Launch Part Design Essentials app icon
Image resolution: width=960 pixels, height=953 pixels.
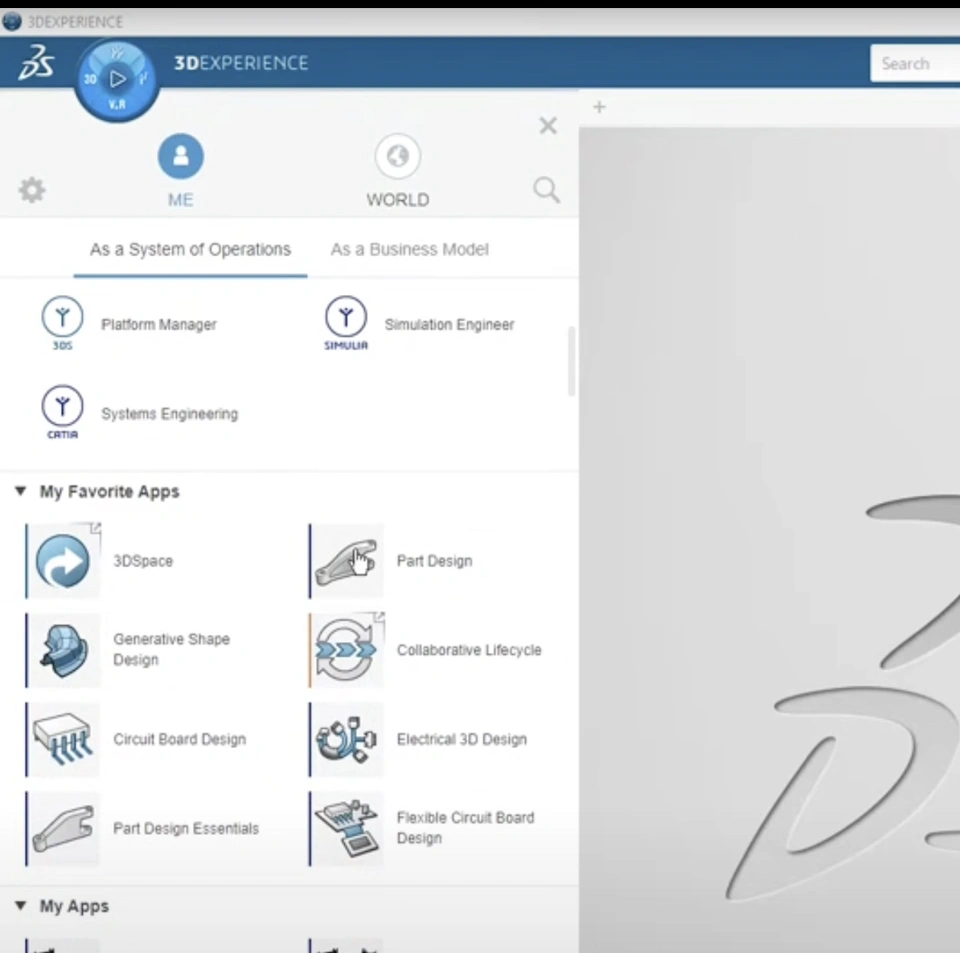[64, 829]
